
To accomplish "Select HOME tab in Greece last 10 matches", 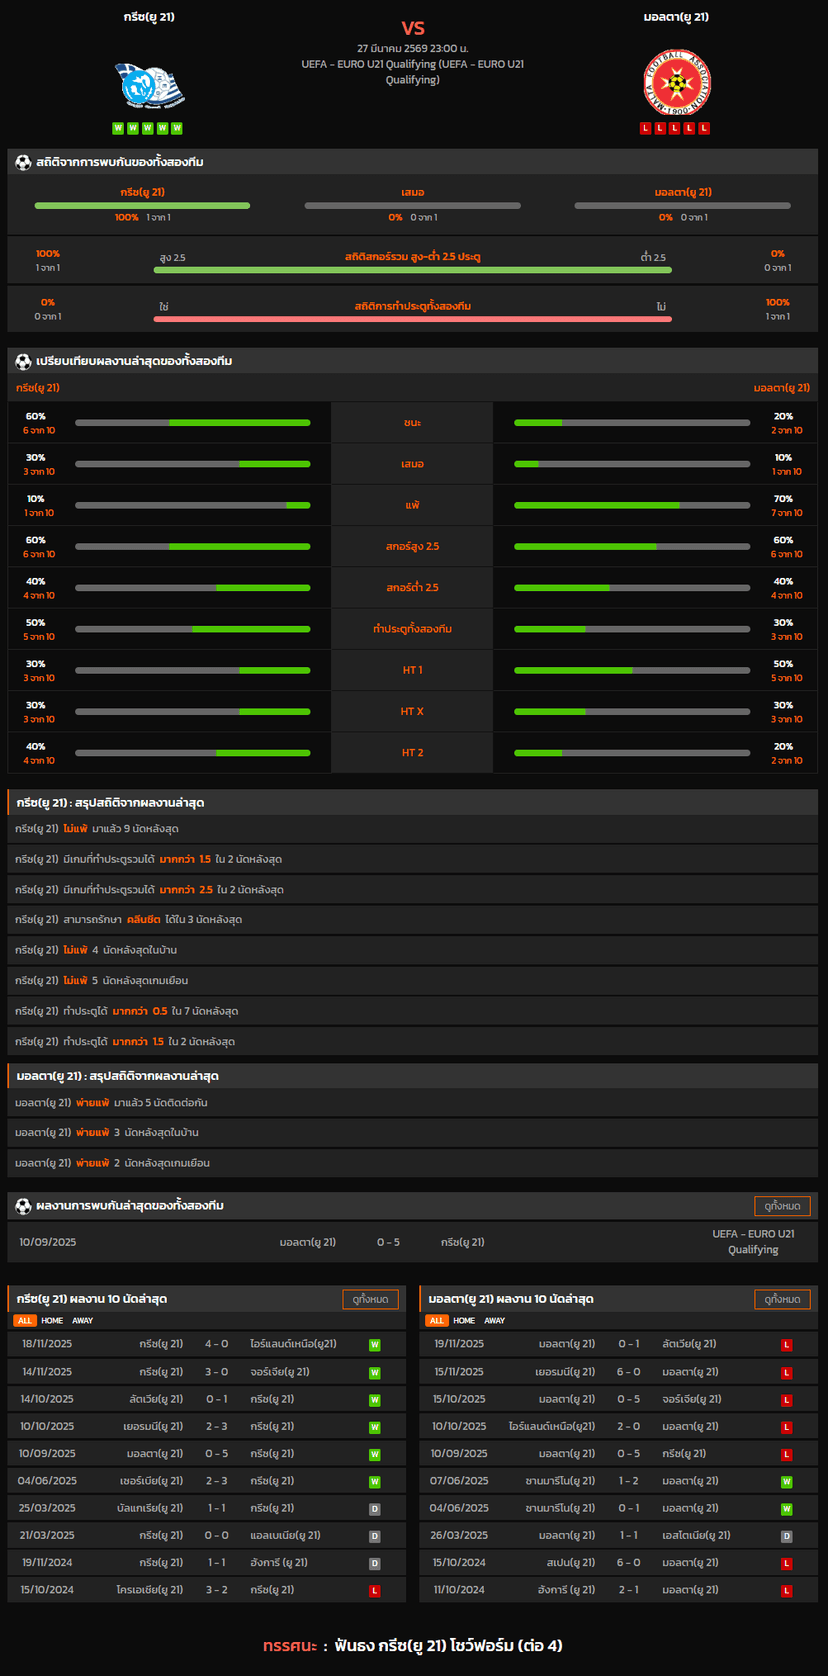I will [x=52, y=1321].
